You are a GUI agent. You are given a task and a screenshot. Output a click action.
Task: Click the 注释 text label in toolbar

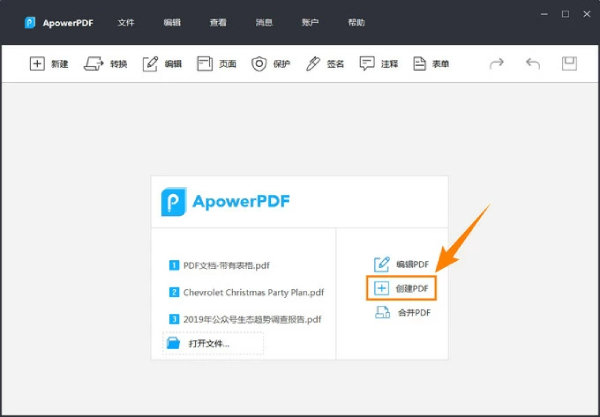tap(390, 64)
